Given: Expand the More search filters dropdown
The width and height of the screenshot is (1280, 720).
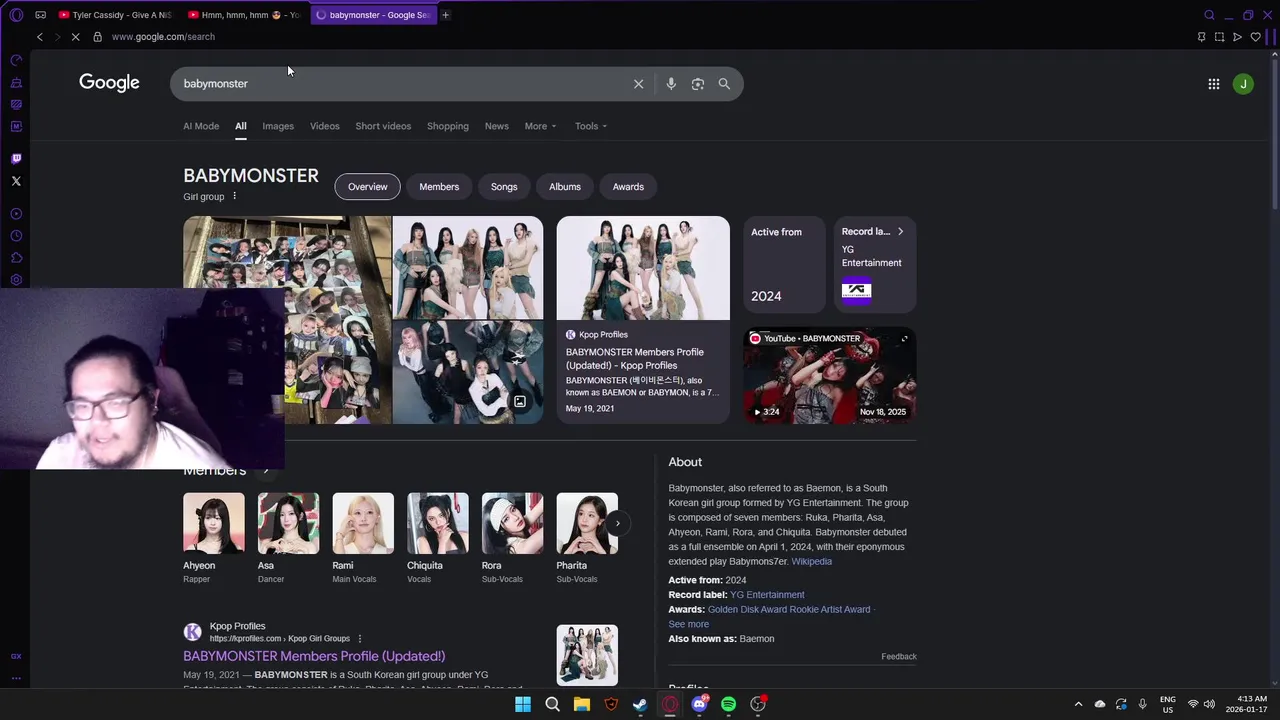Looking at the screenshot, I should 540,126.
